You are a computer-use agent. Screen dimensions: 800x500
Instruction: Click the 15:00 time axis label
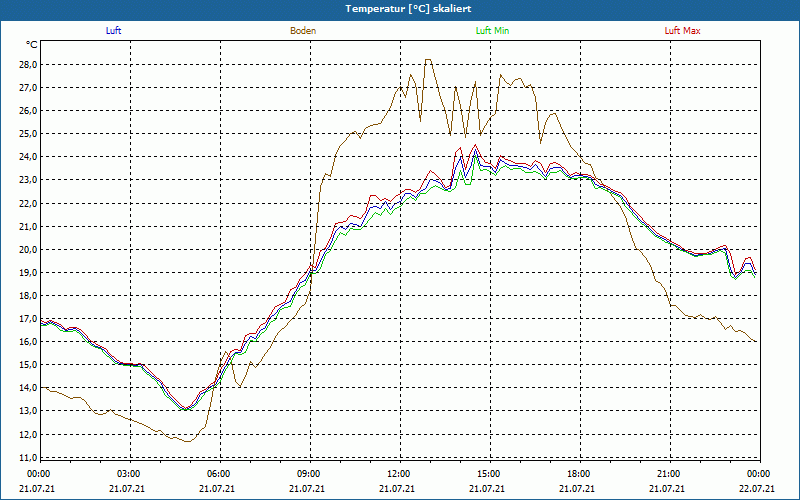(x=490, y=474)
